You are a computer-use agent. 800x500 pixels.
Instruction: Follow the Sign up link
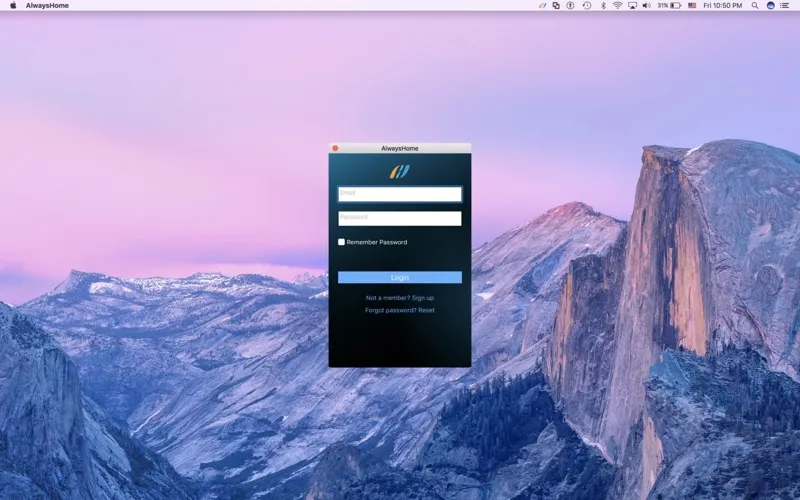click(422, 298)
